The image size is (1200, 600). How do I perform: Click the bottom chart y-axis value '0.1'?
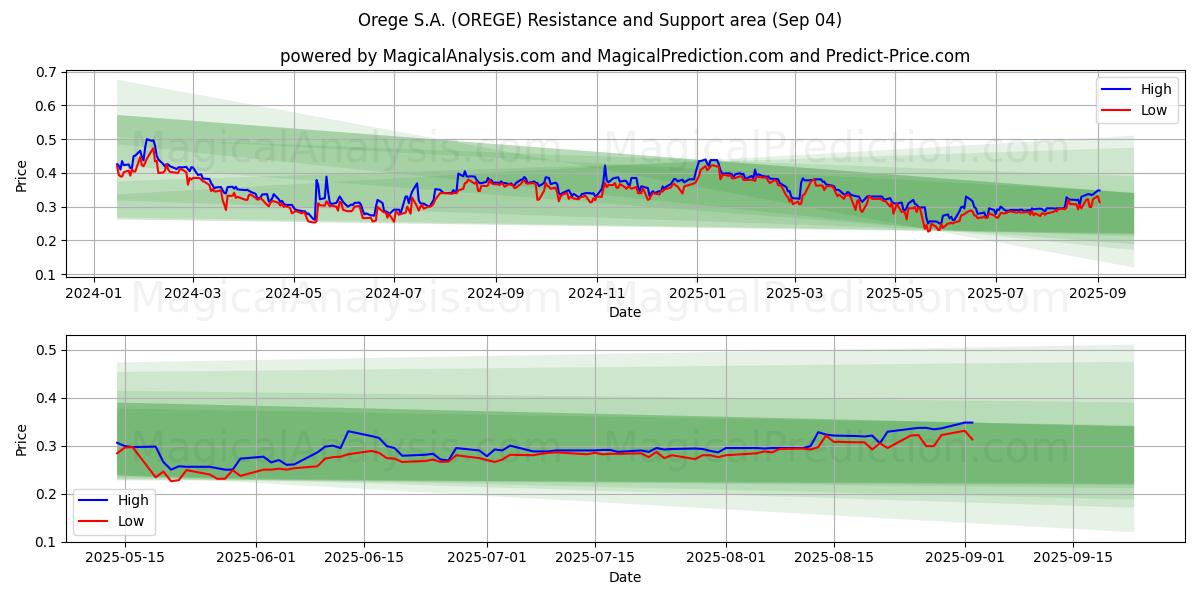click(x=47, y=542)
